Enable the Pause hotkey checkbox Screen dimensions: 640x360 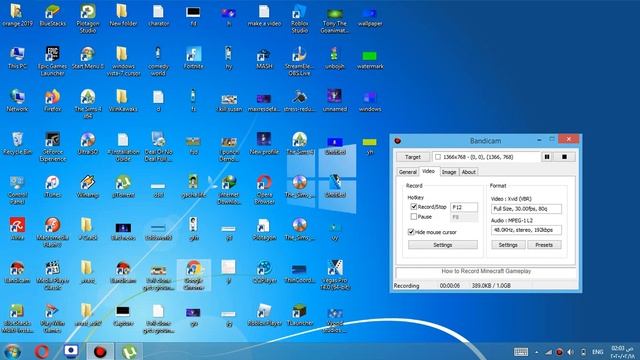(413, 217)
